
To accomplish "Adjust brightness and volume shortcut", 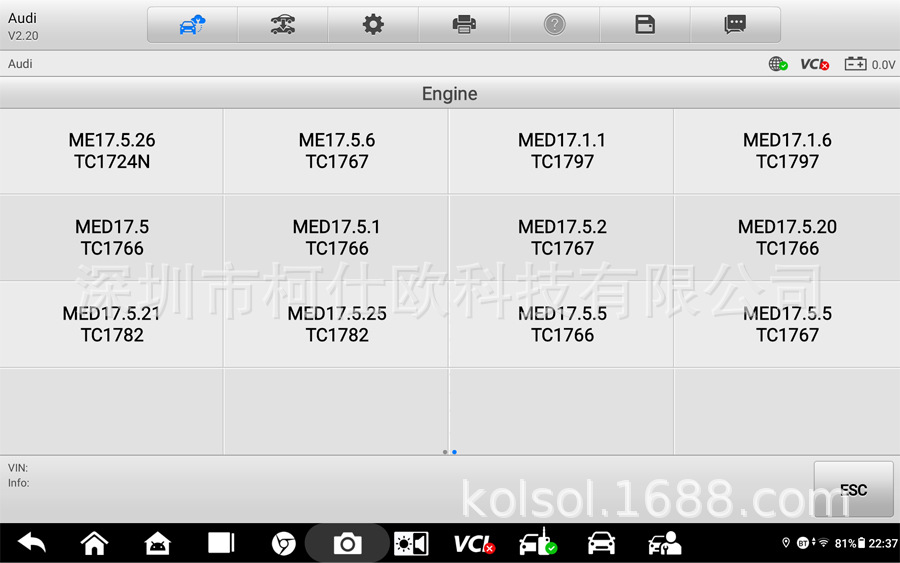I will 411,543.
